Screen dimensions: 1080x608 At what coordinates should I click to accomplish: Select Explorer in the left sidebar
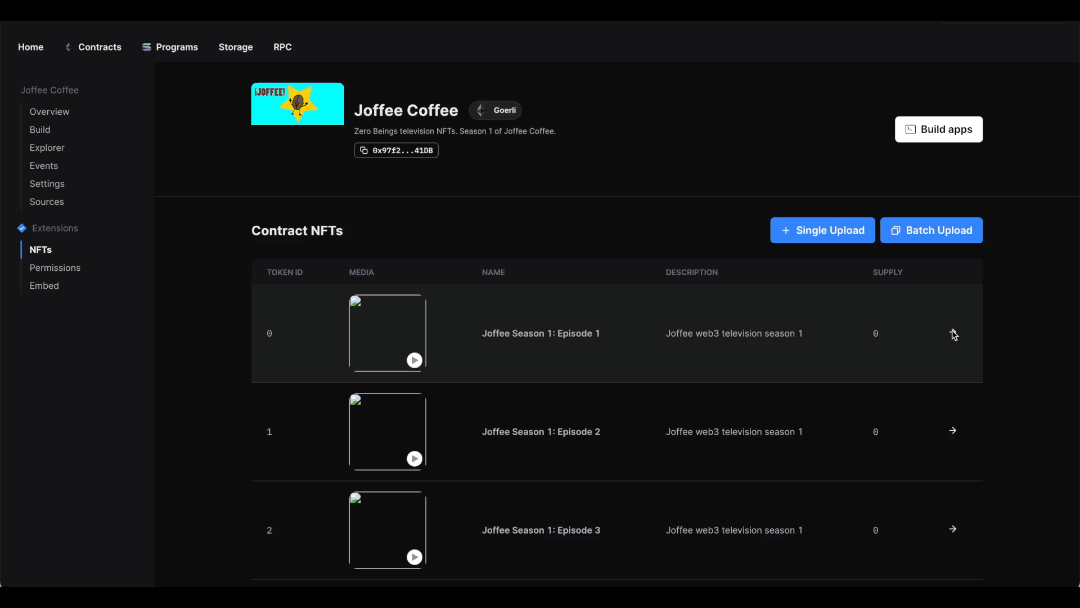coord(47,148)
